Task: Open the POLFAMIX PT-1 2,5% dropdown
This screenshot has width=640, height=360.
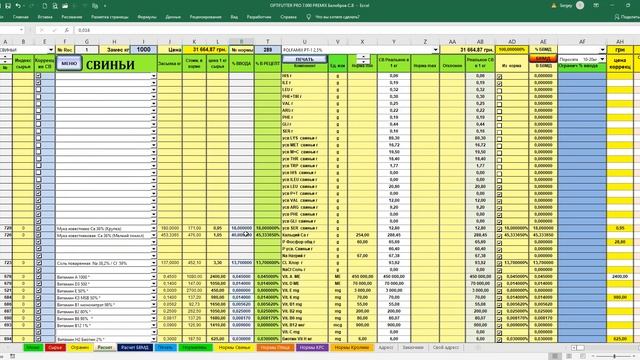Action: pyautogui.click(x=436, y=50)
